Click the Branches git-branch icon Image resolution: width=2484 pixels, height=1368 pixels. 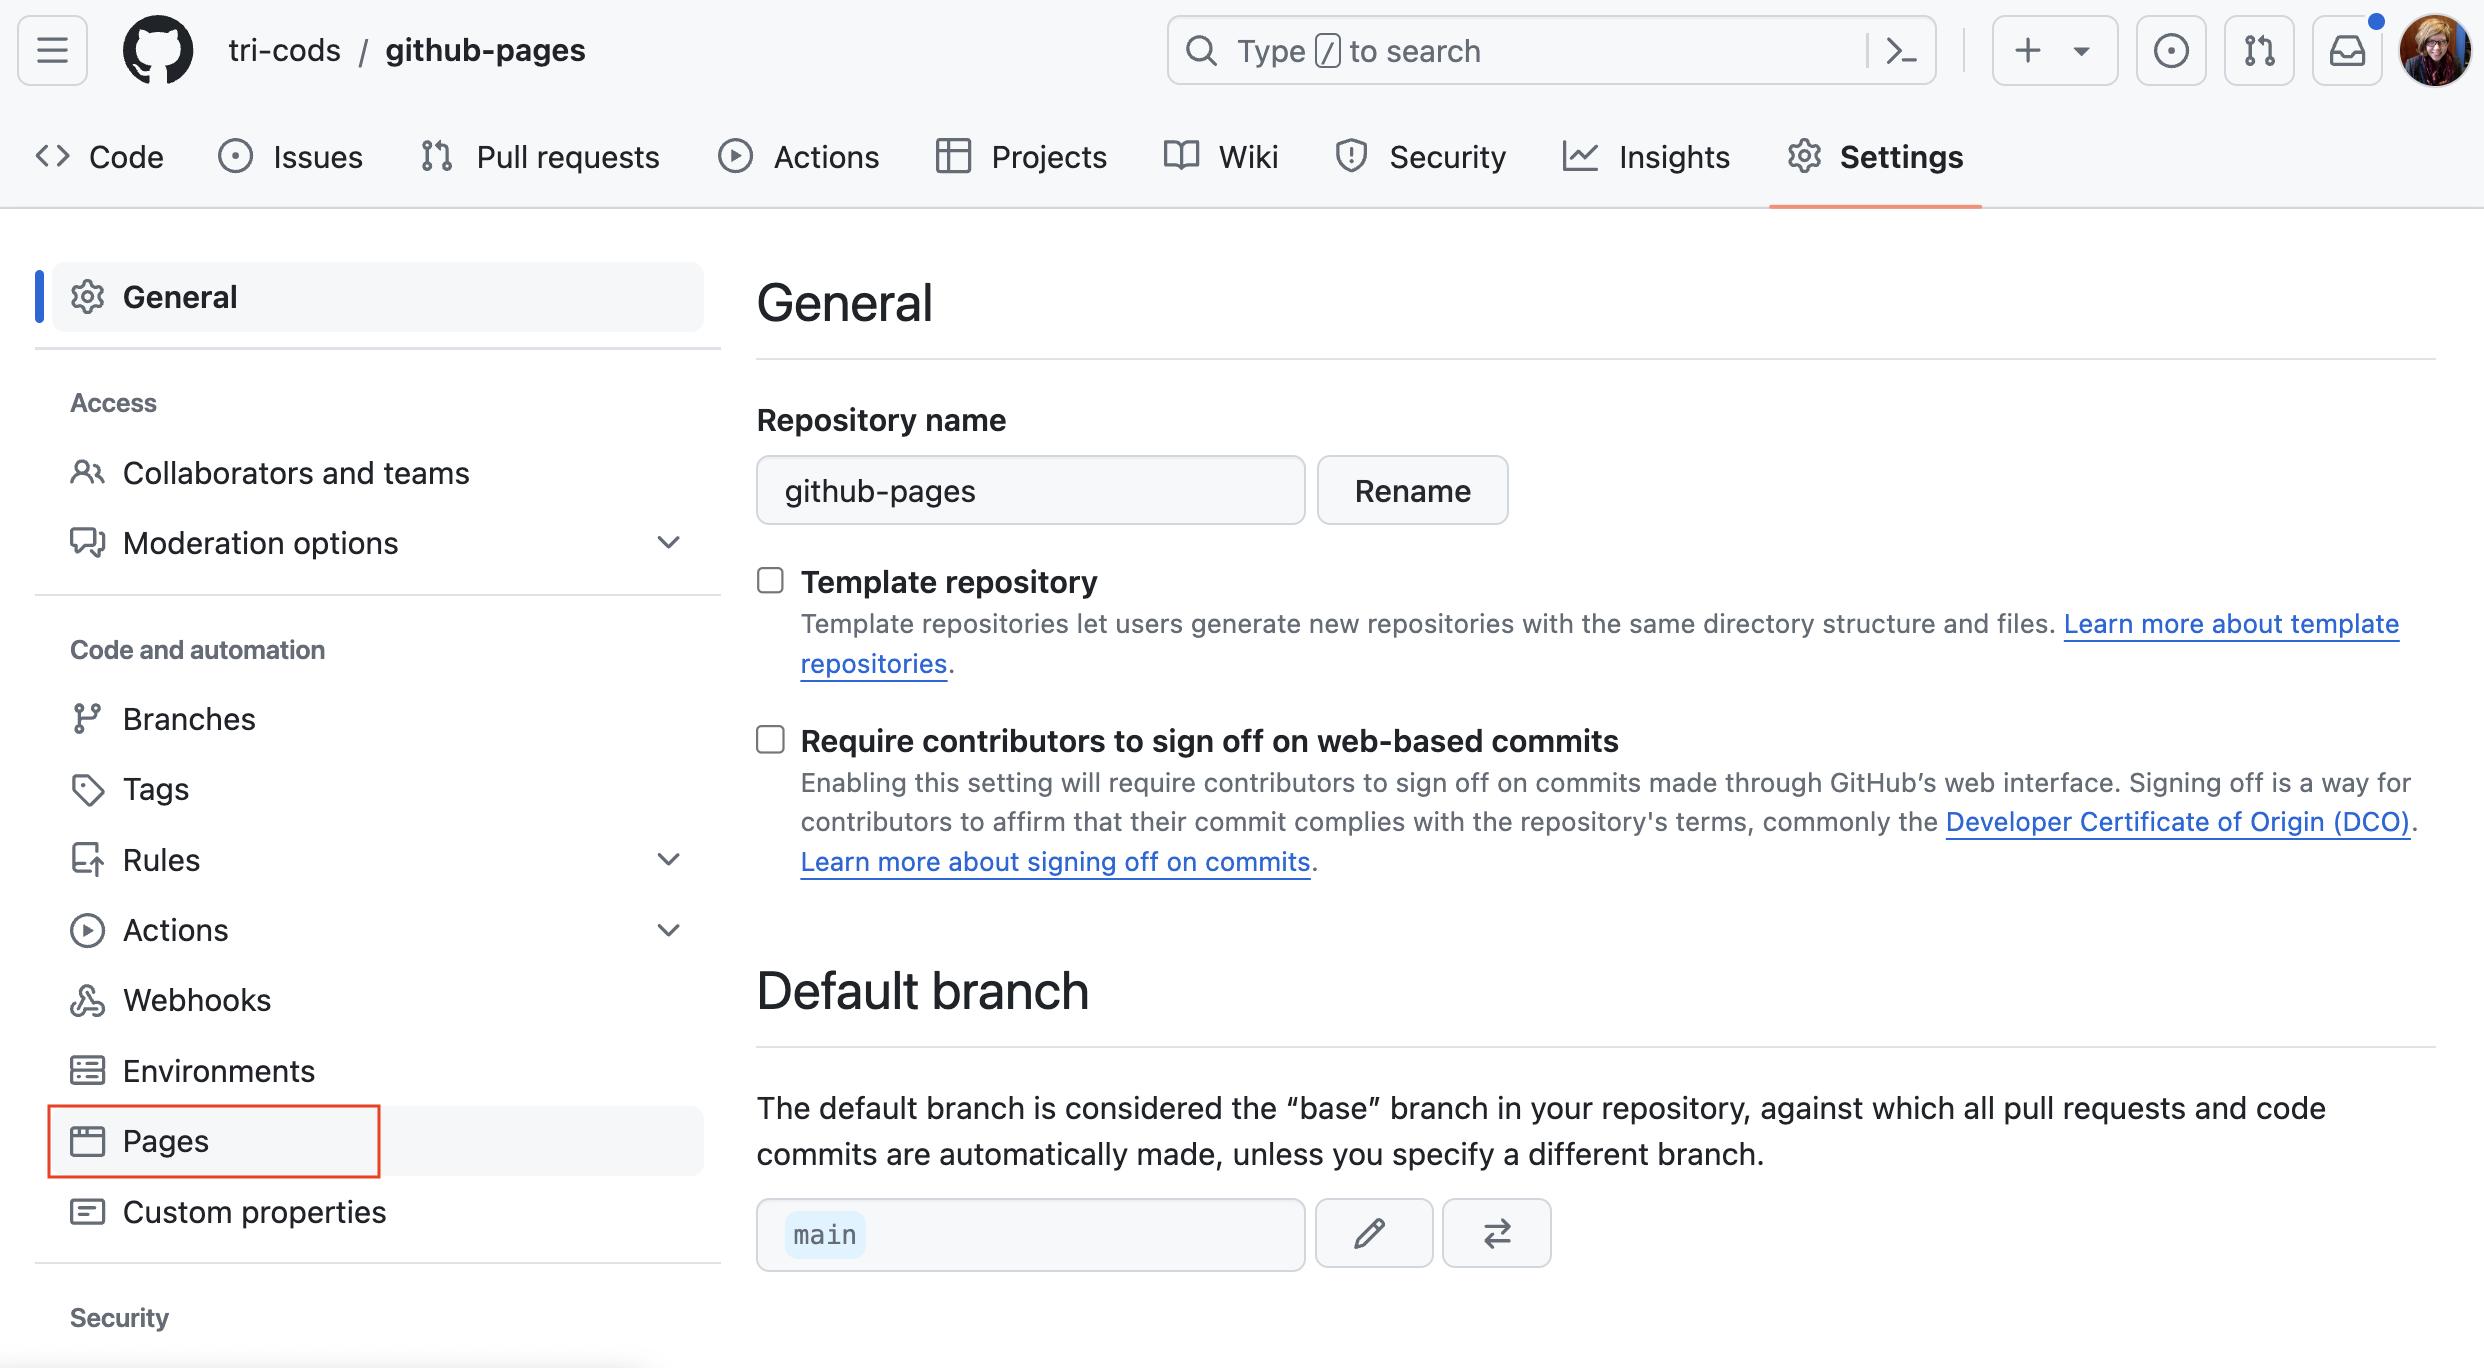(x=87, y=718)
